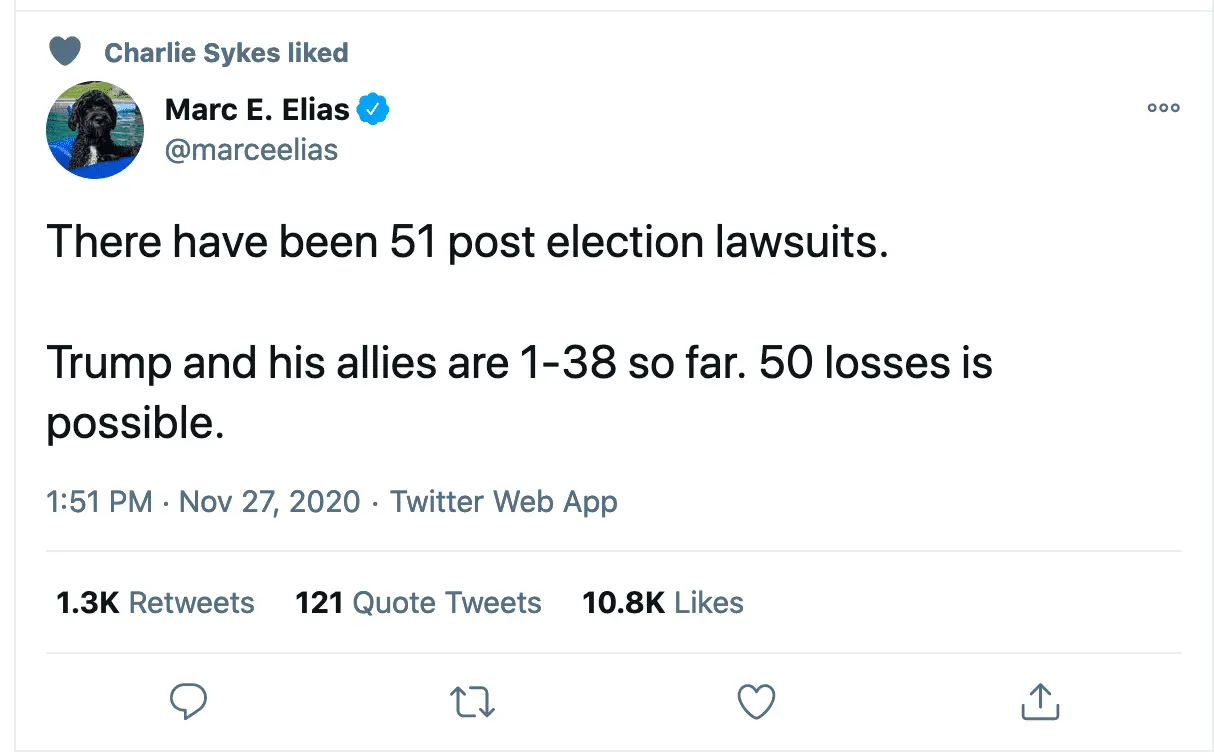
Task: Click the Nov 27, 2020 date
Action: [269, 501]
